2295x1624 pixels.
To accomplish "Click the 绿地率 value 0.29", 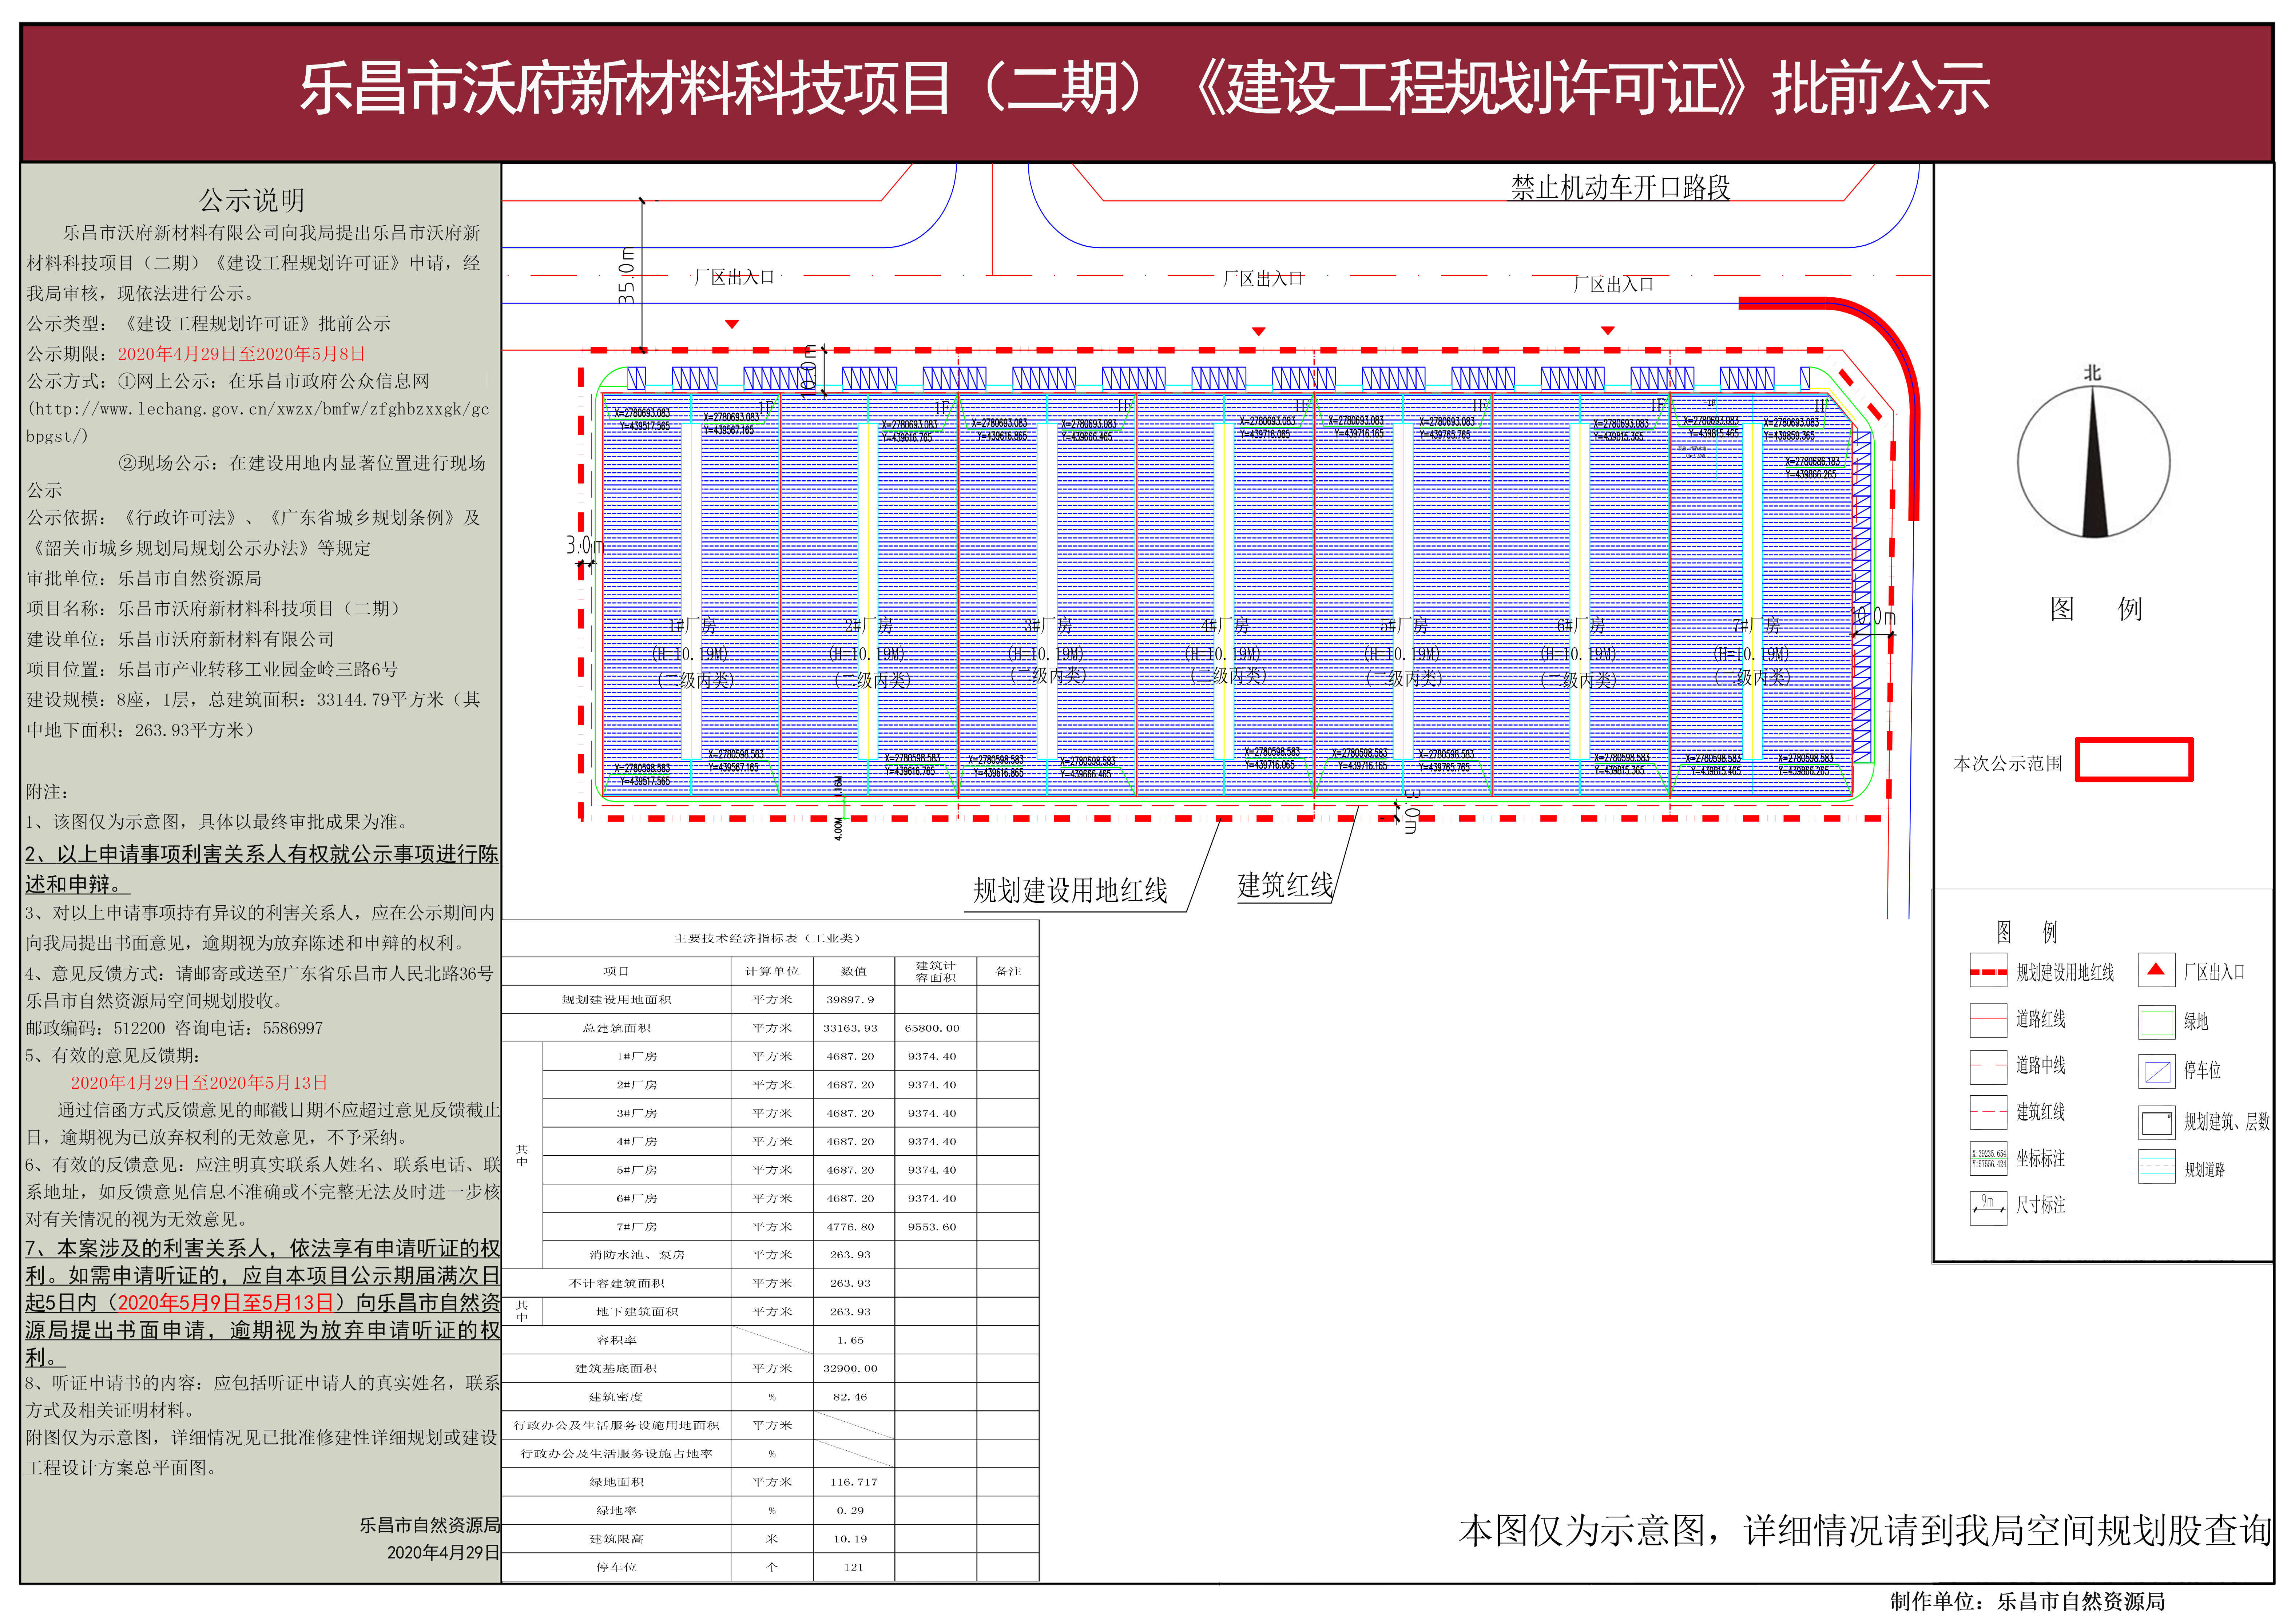I will (850, 1510).
